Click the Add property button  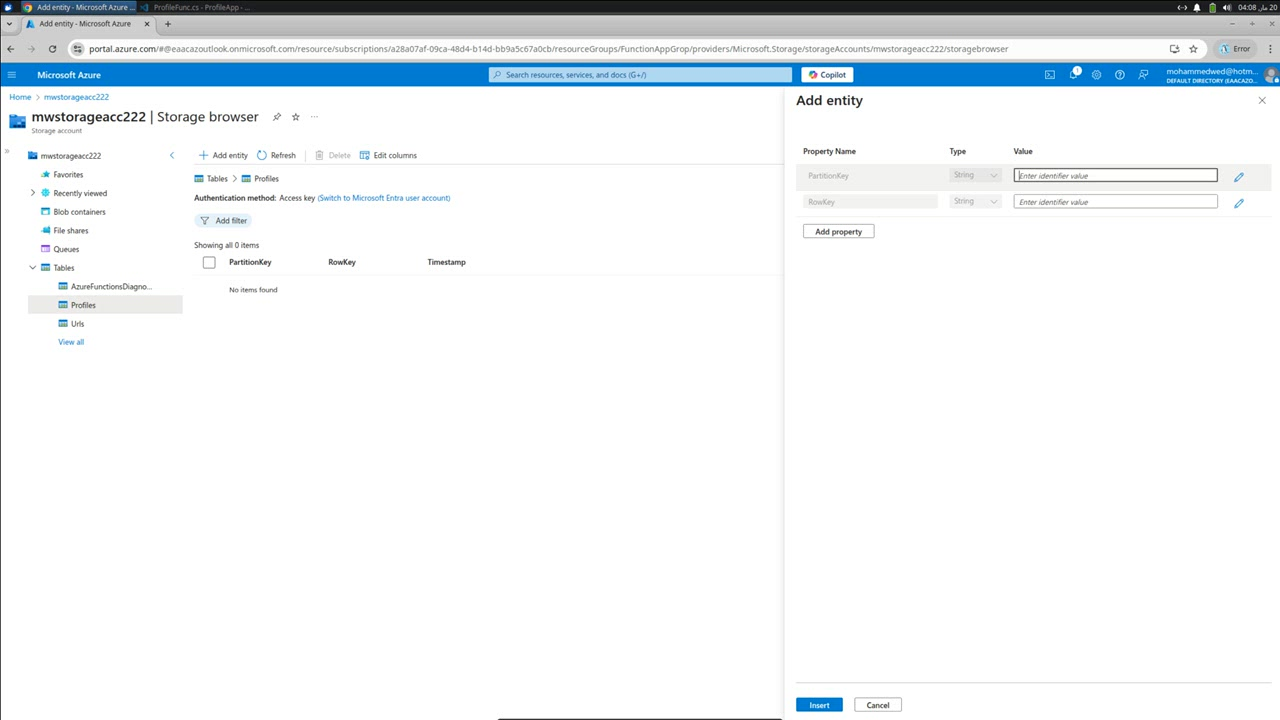838,231
